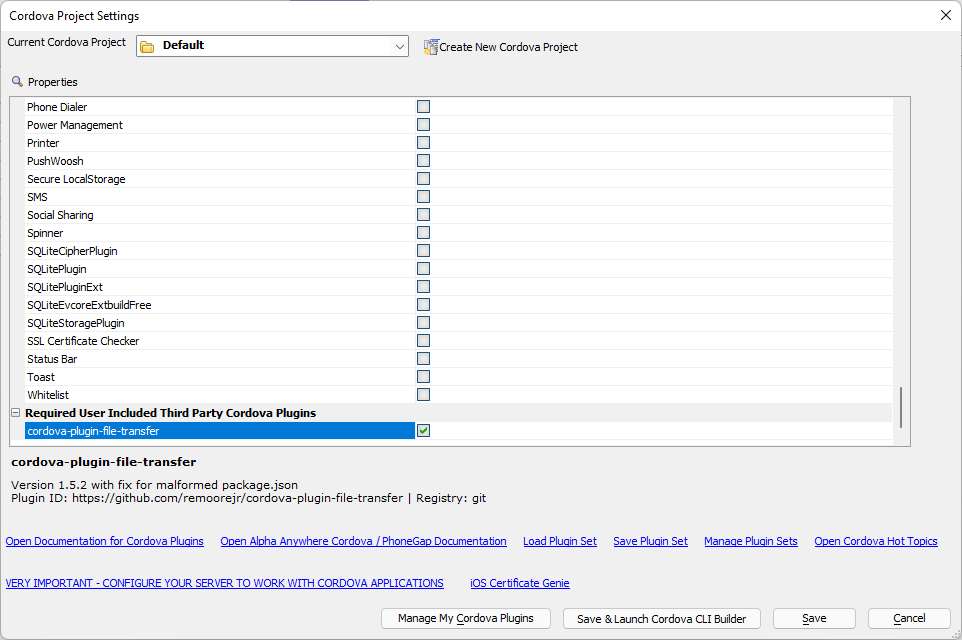Select the Whitelist row label

(48, 395)
